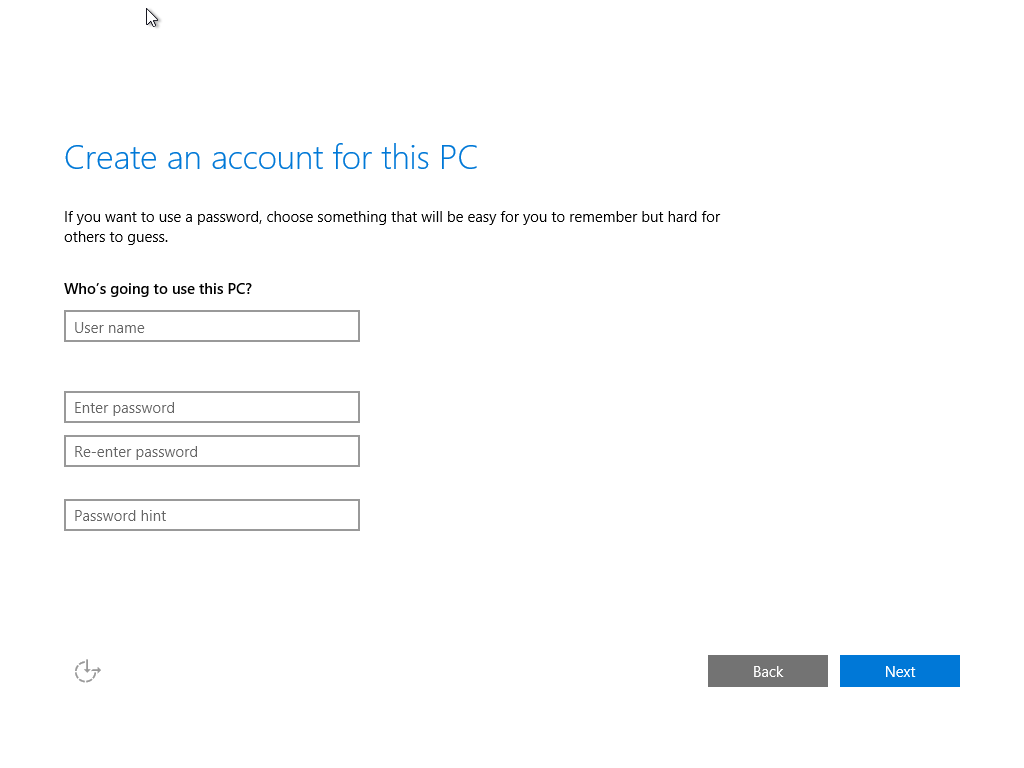Image resolution: width=1024 pixels, height=768 pixels.
Task: Click the gray Back button beside Next
Action: 767,671
